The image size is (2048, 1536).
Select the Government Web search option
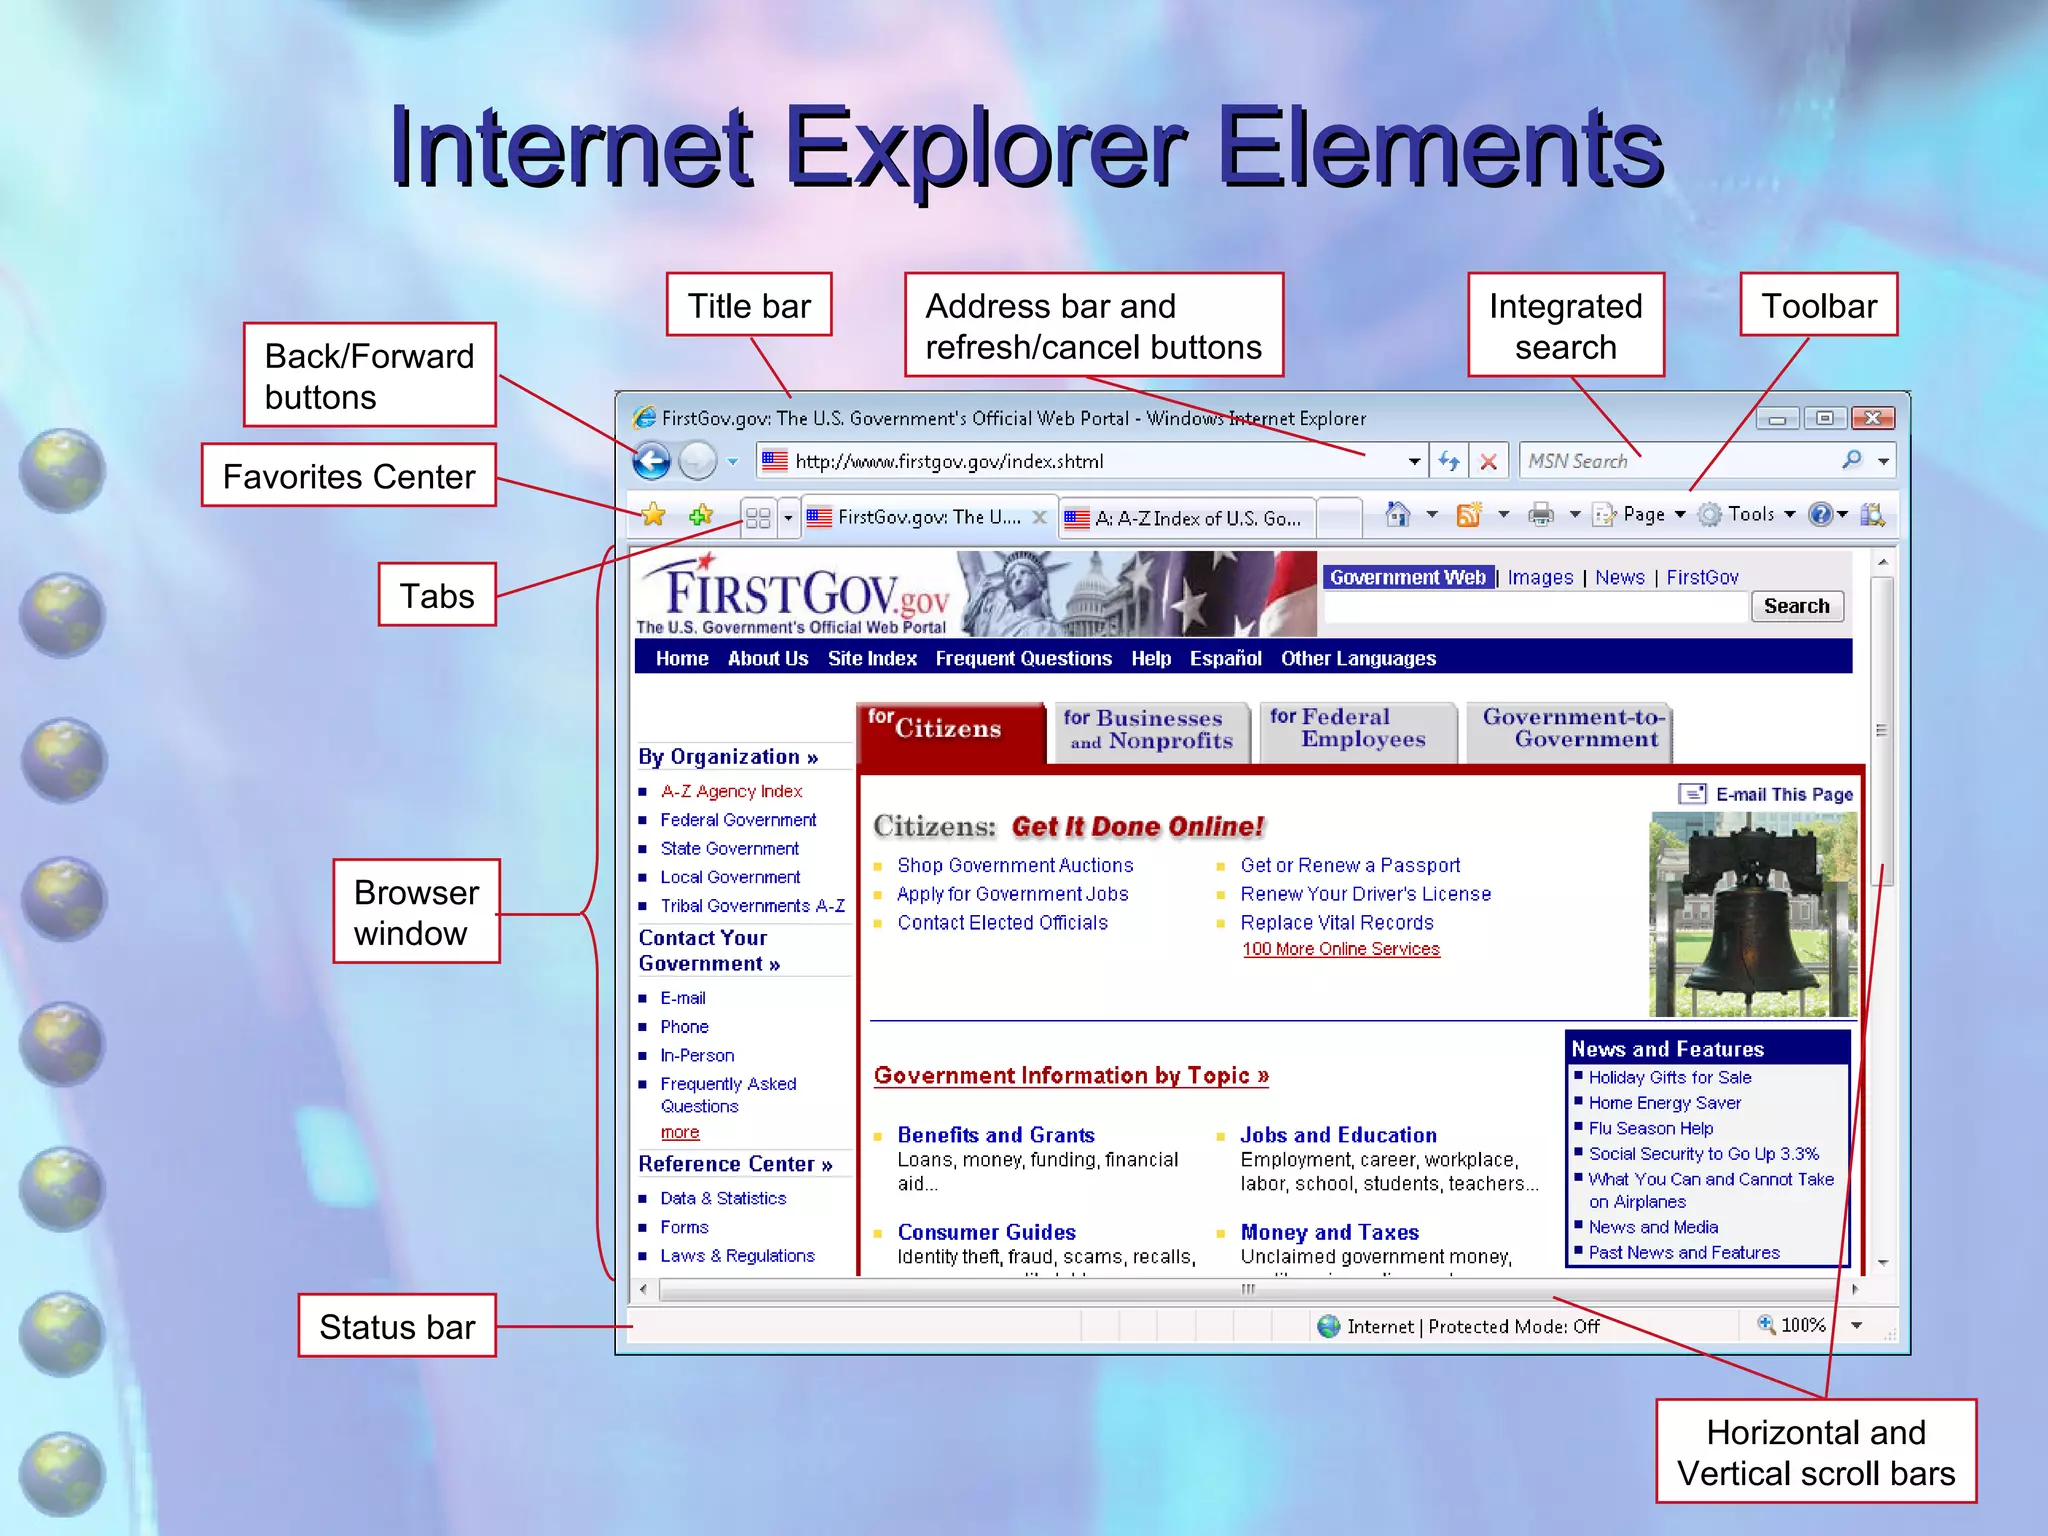(1408, 577)
